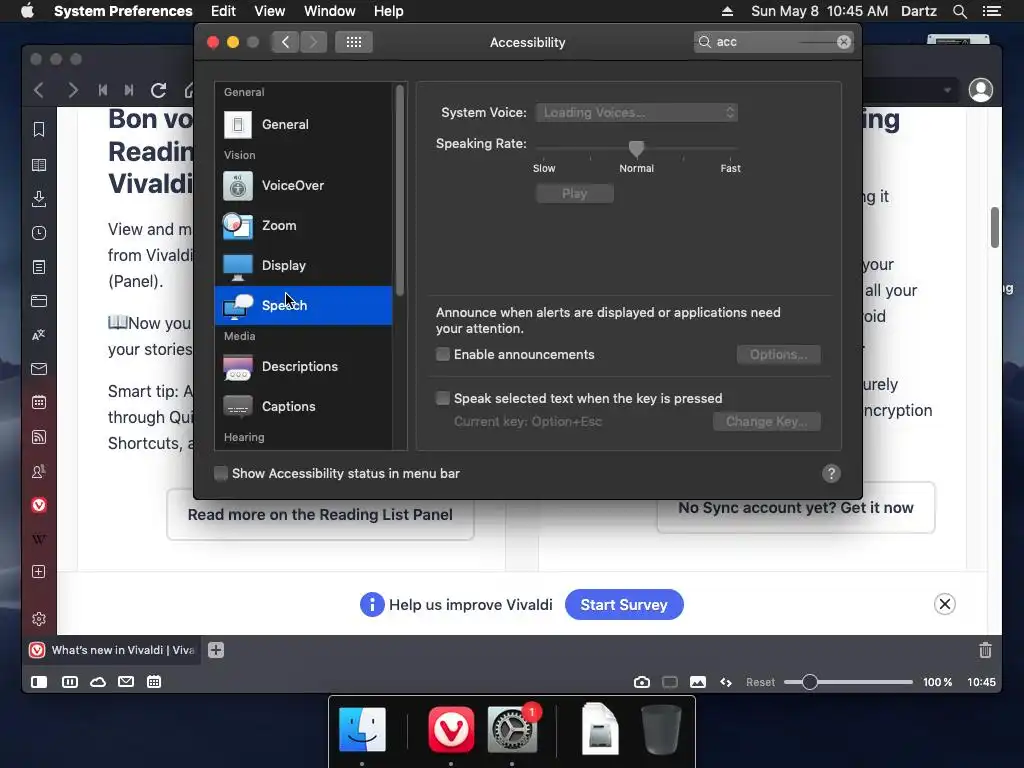This screenshot has width=1024, height=768.
Task: Open the Accessibility help question mark
Action: [831, 473]
